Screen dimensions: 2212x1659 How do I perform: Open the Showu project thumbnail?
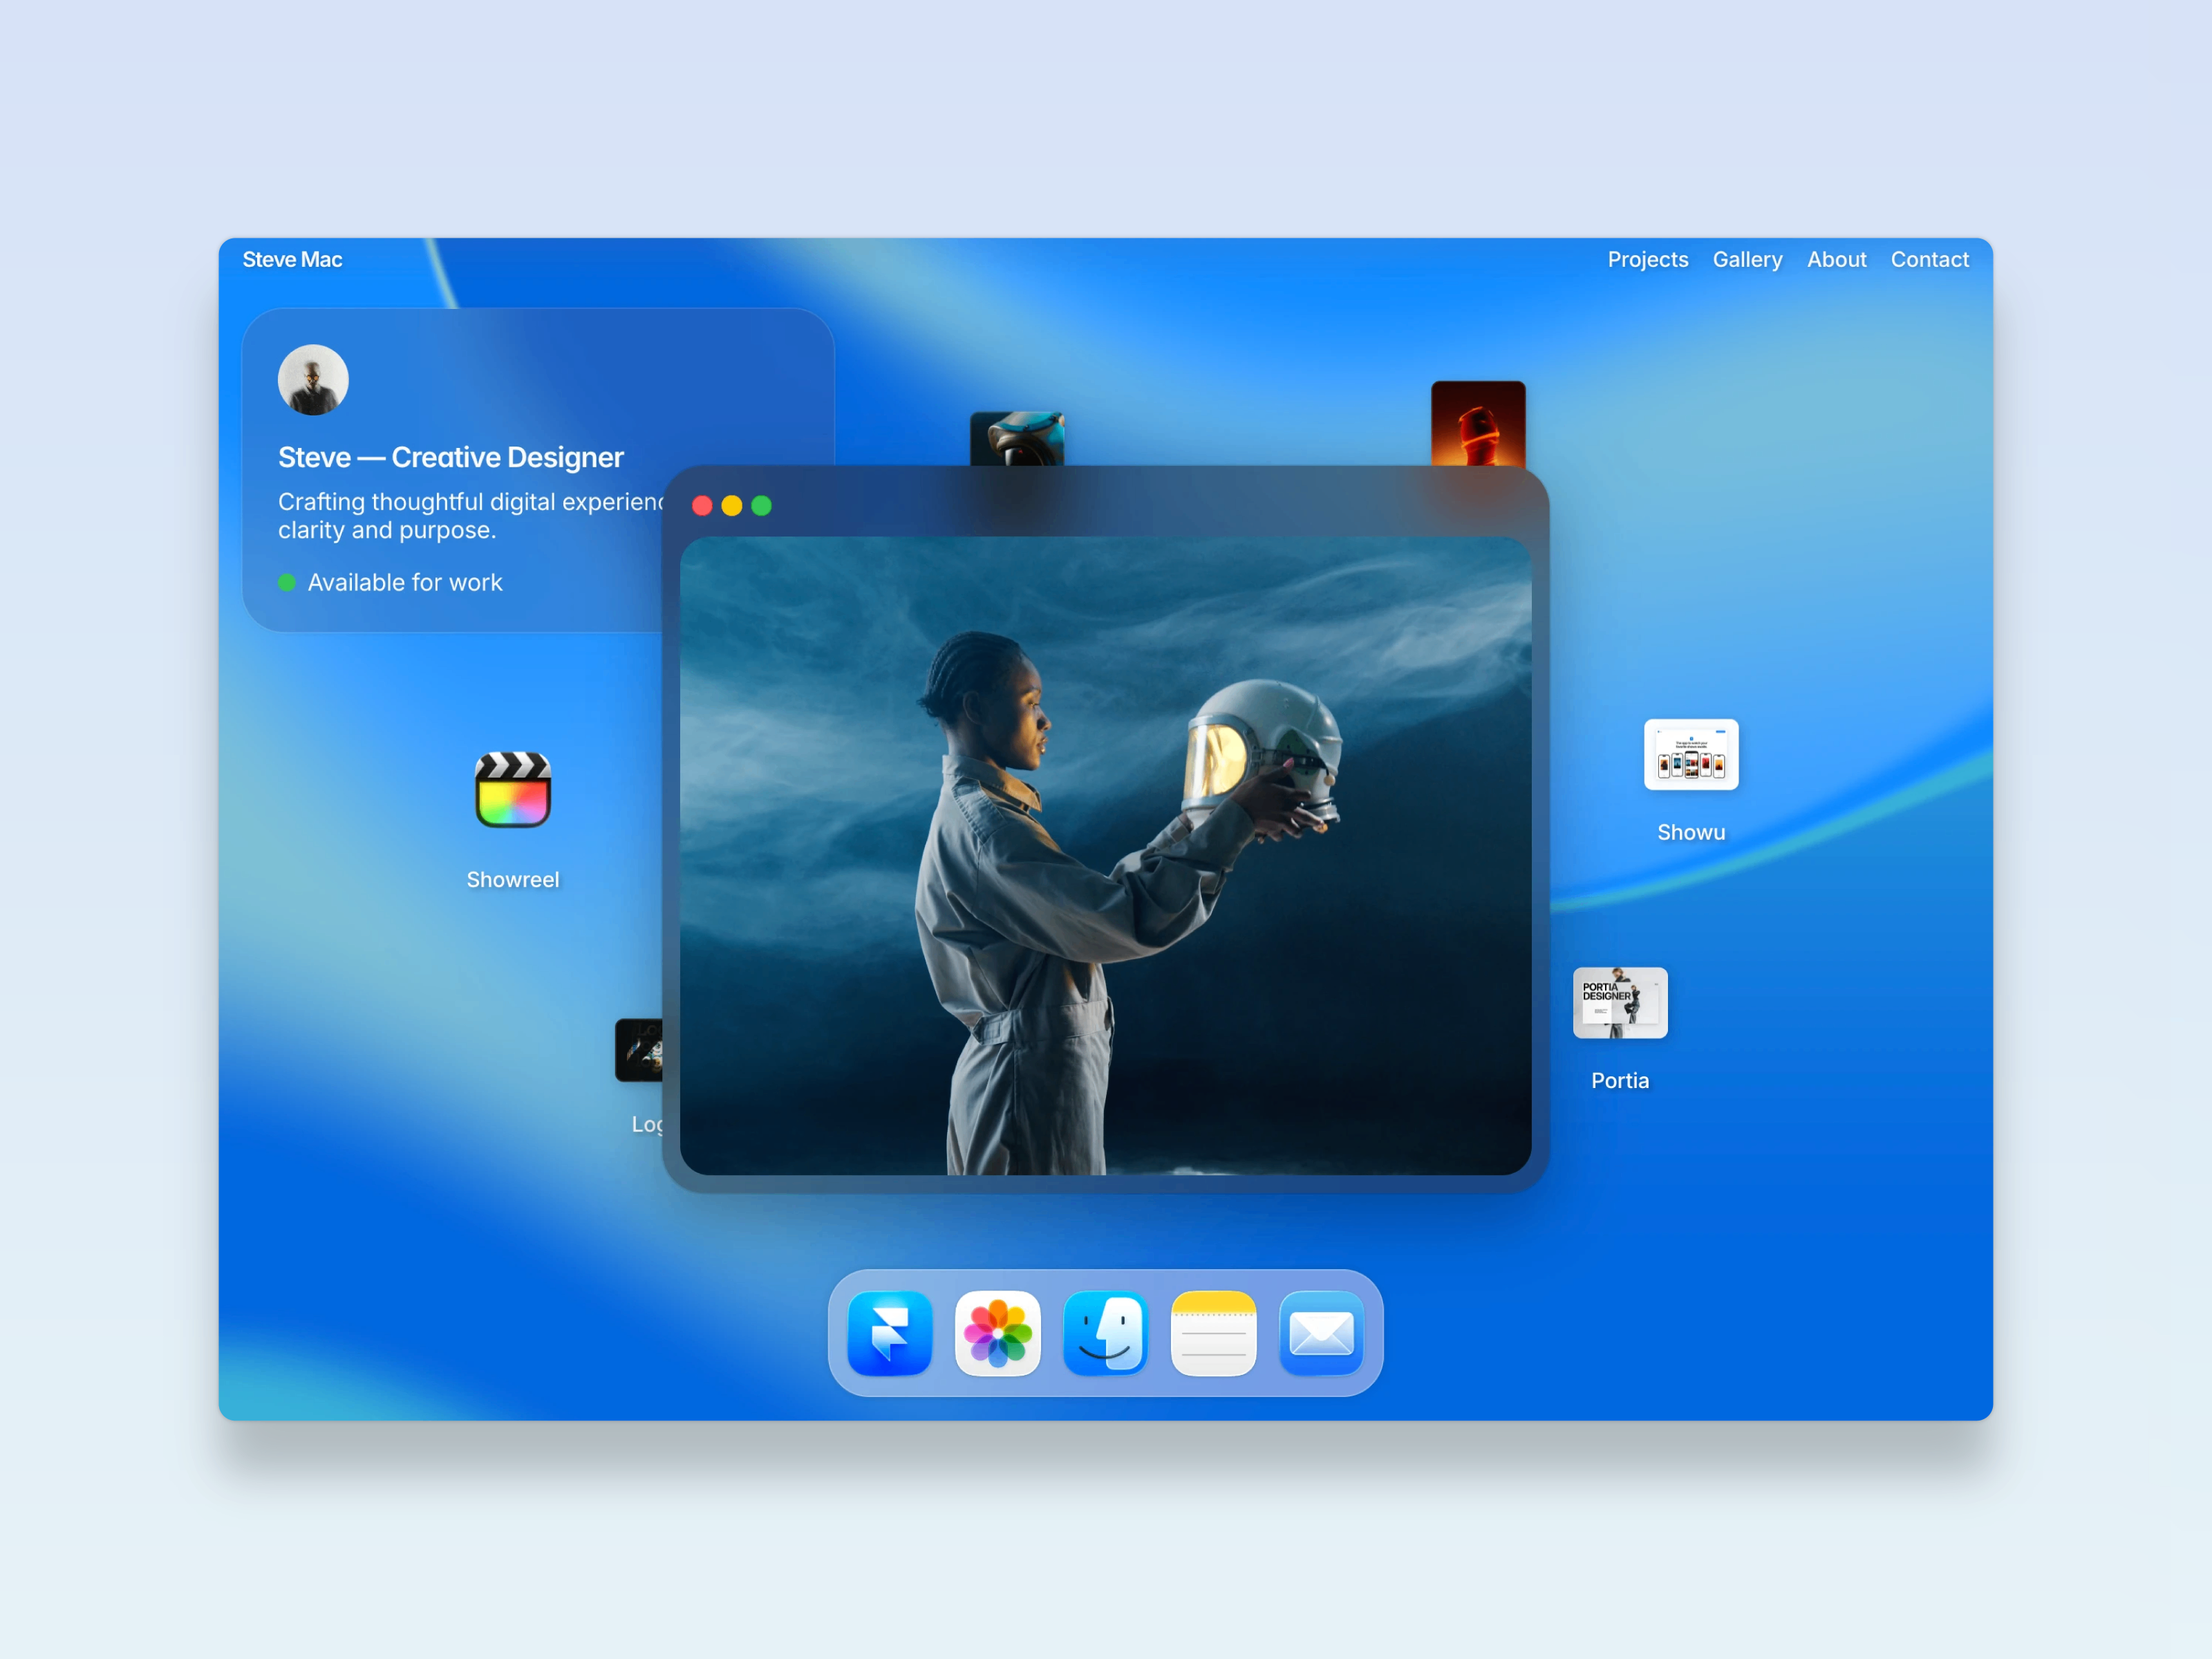pyautogui.click(x=1691, y=755)
